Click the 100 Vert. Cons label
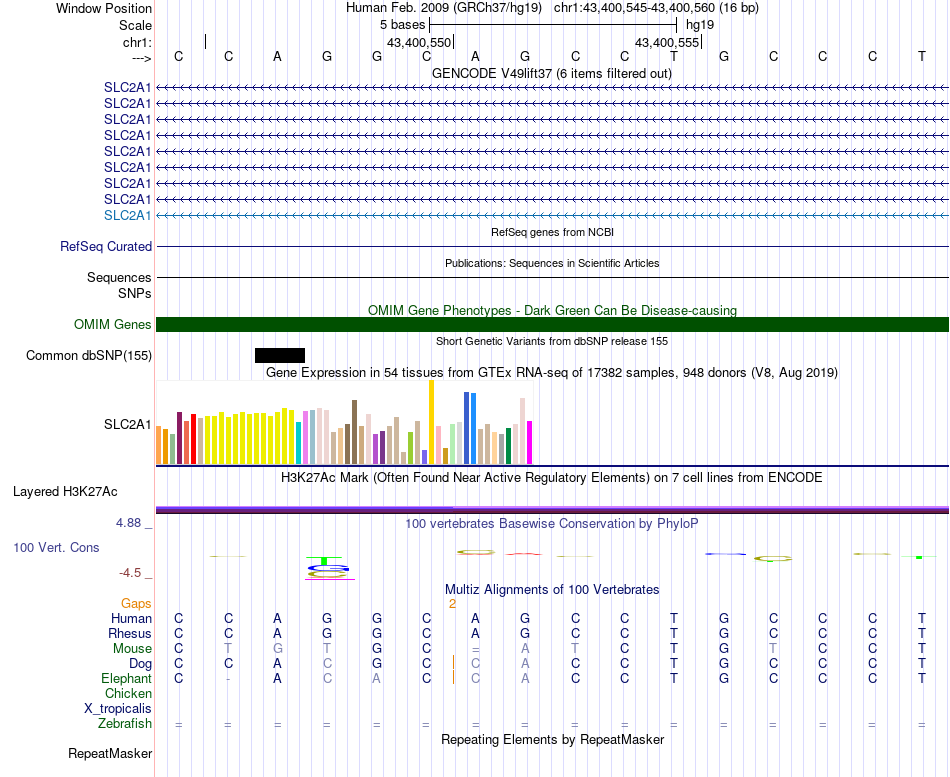Viewport: 950px width, 777px height. (56, 547)
